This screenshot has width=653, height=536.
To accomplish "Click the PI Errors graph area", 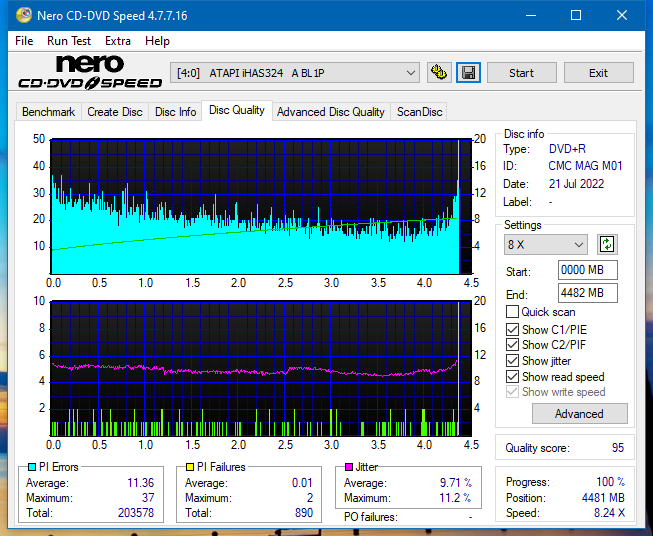I will point(261,207).
